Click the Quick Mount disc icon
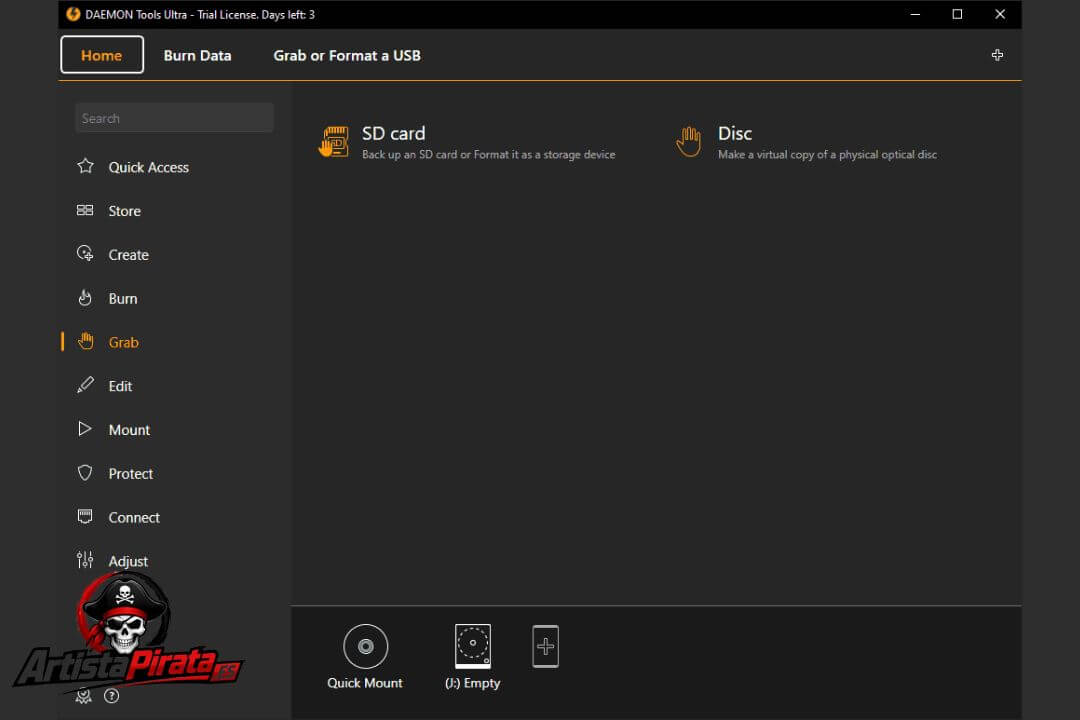This screenshot has width=1080, height=720. [x=366, y=646]
